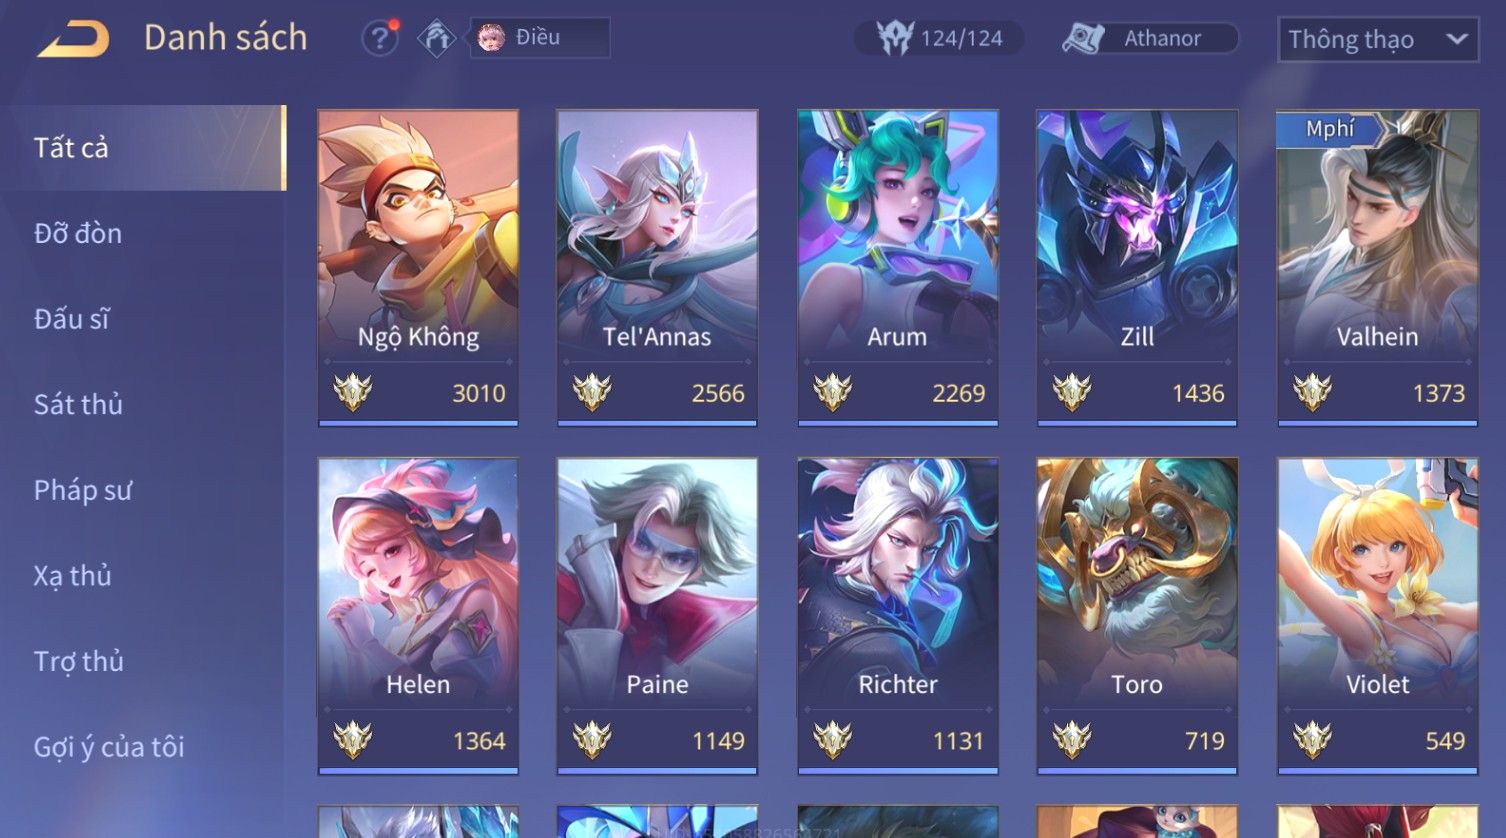
Task: Select the Tất cả category tab
Action: click(x=143, y=148)
